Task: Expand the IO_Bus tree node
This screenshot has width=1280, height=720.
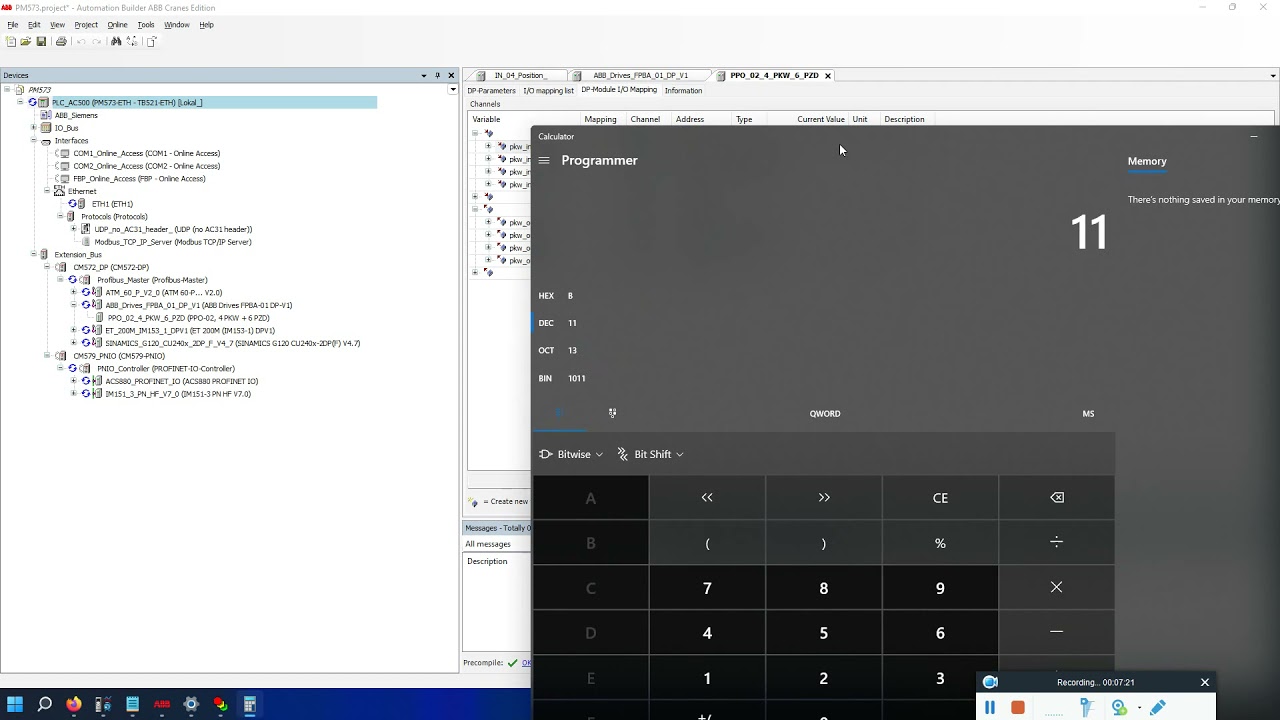Action: click(33, 128)
